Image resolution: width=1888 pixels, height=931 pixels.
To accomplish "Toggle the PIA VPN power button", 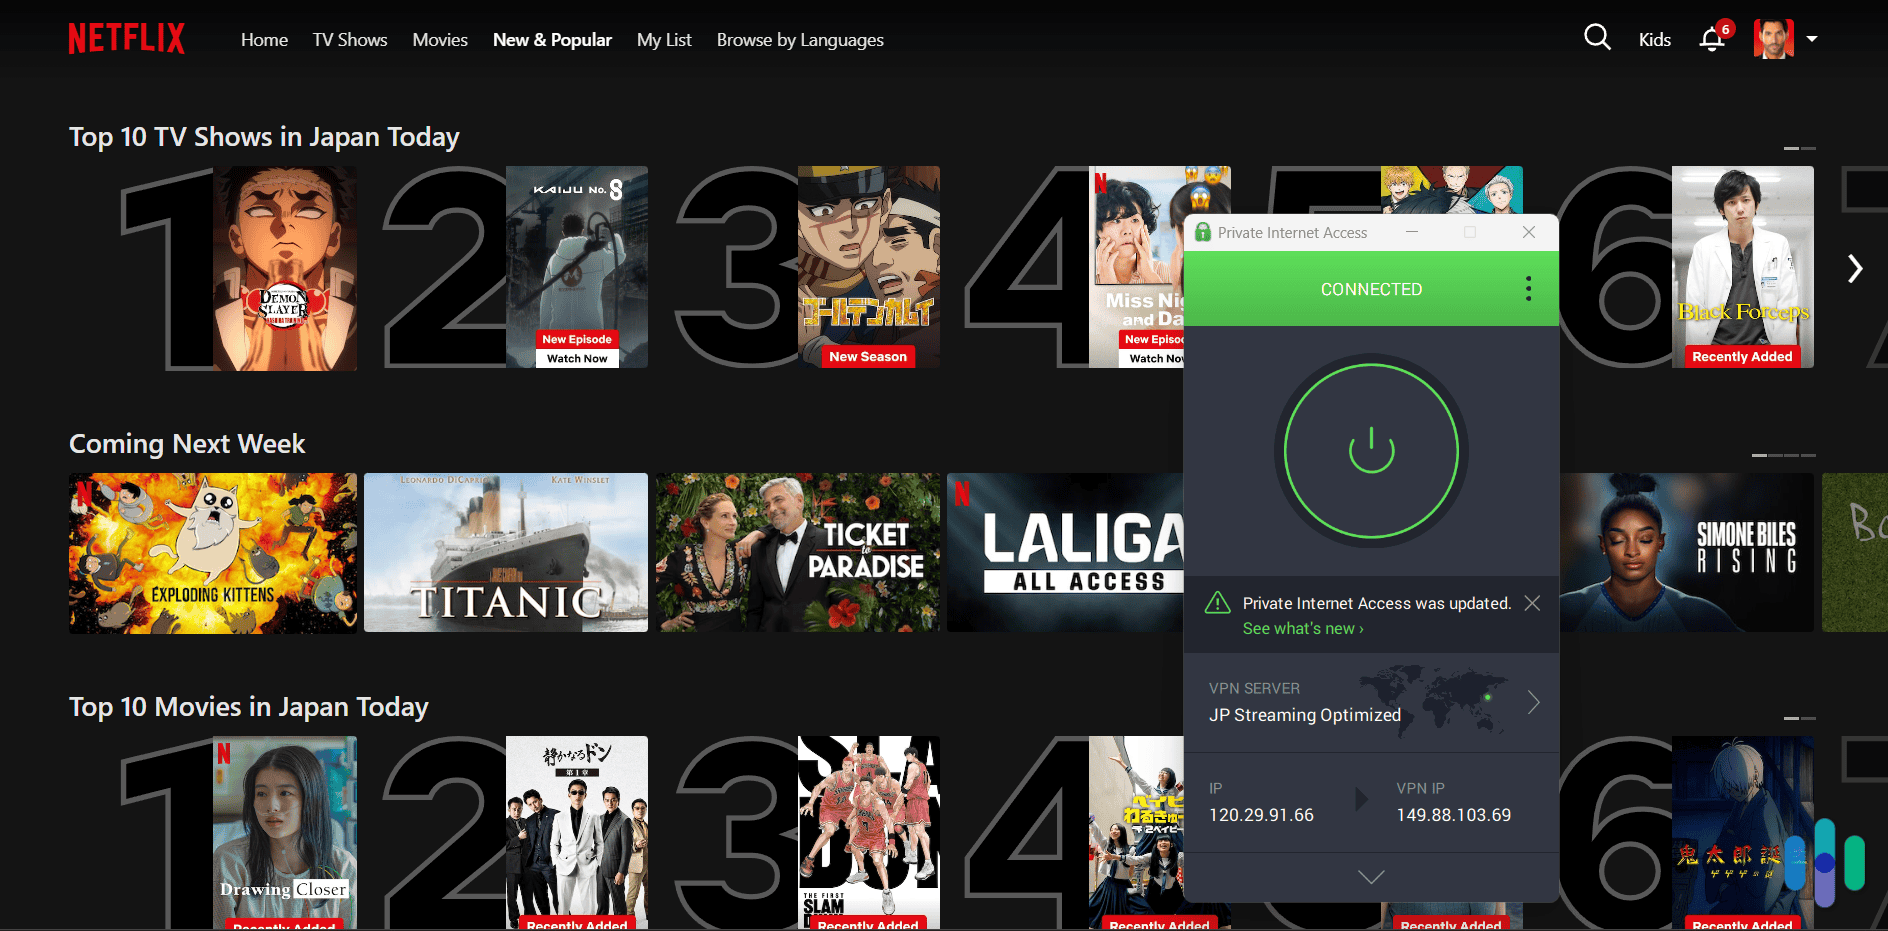I will coord(1371,450).
